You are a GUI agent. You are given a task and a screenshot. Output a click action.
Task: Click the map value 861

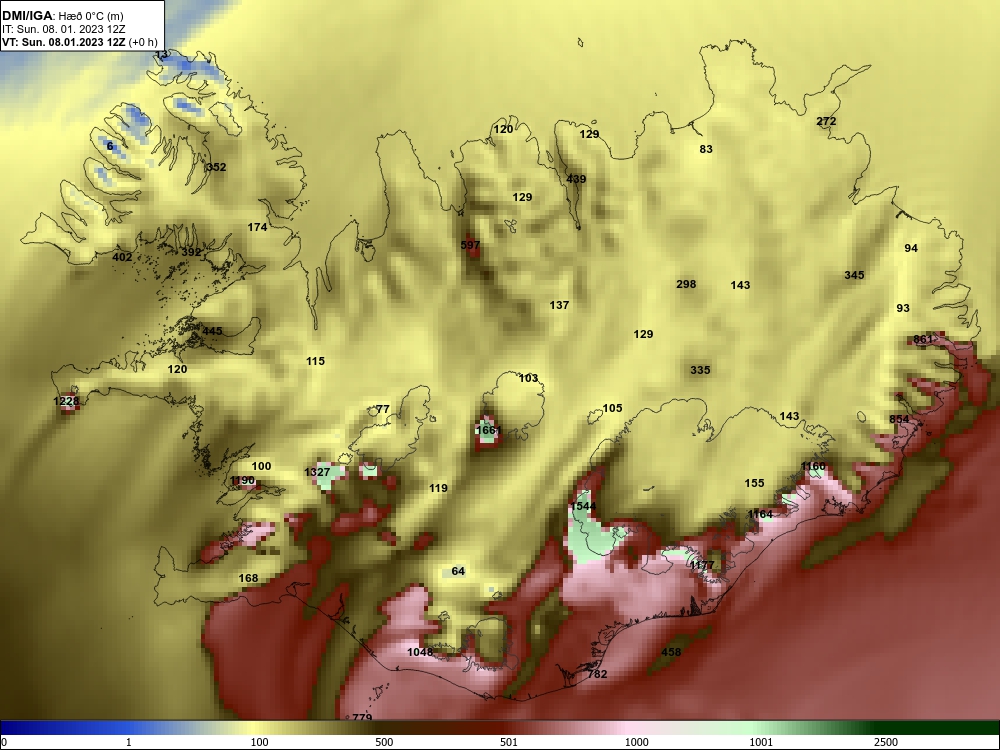tap(923, 339)
